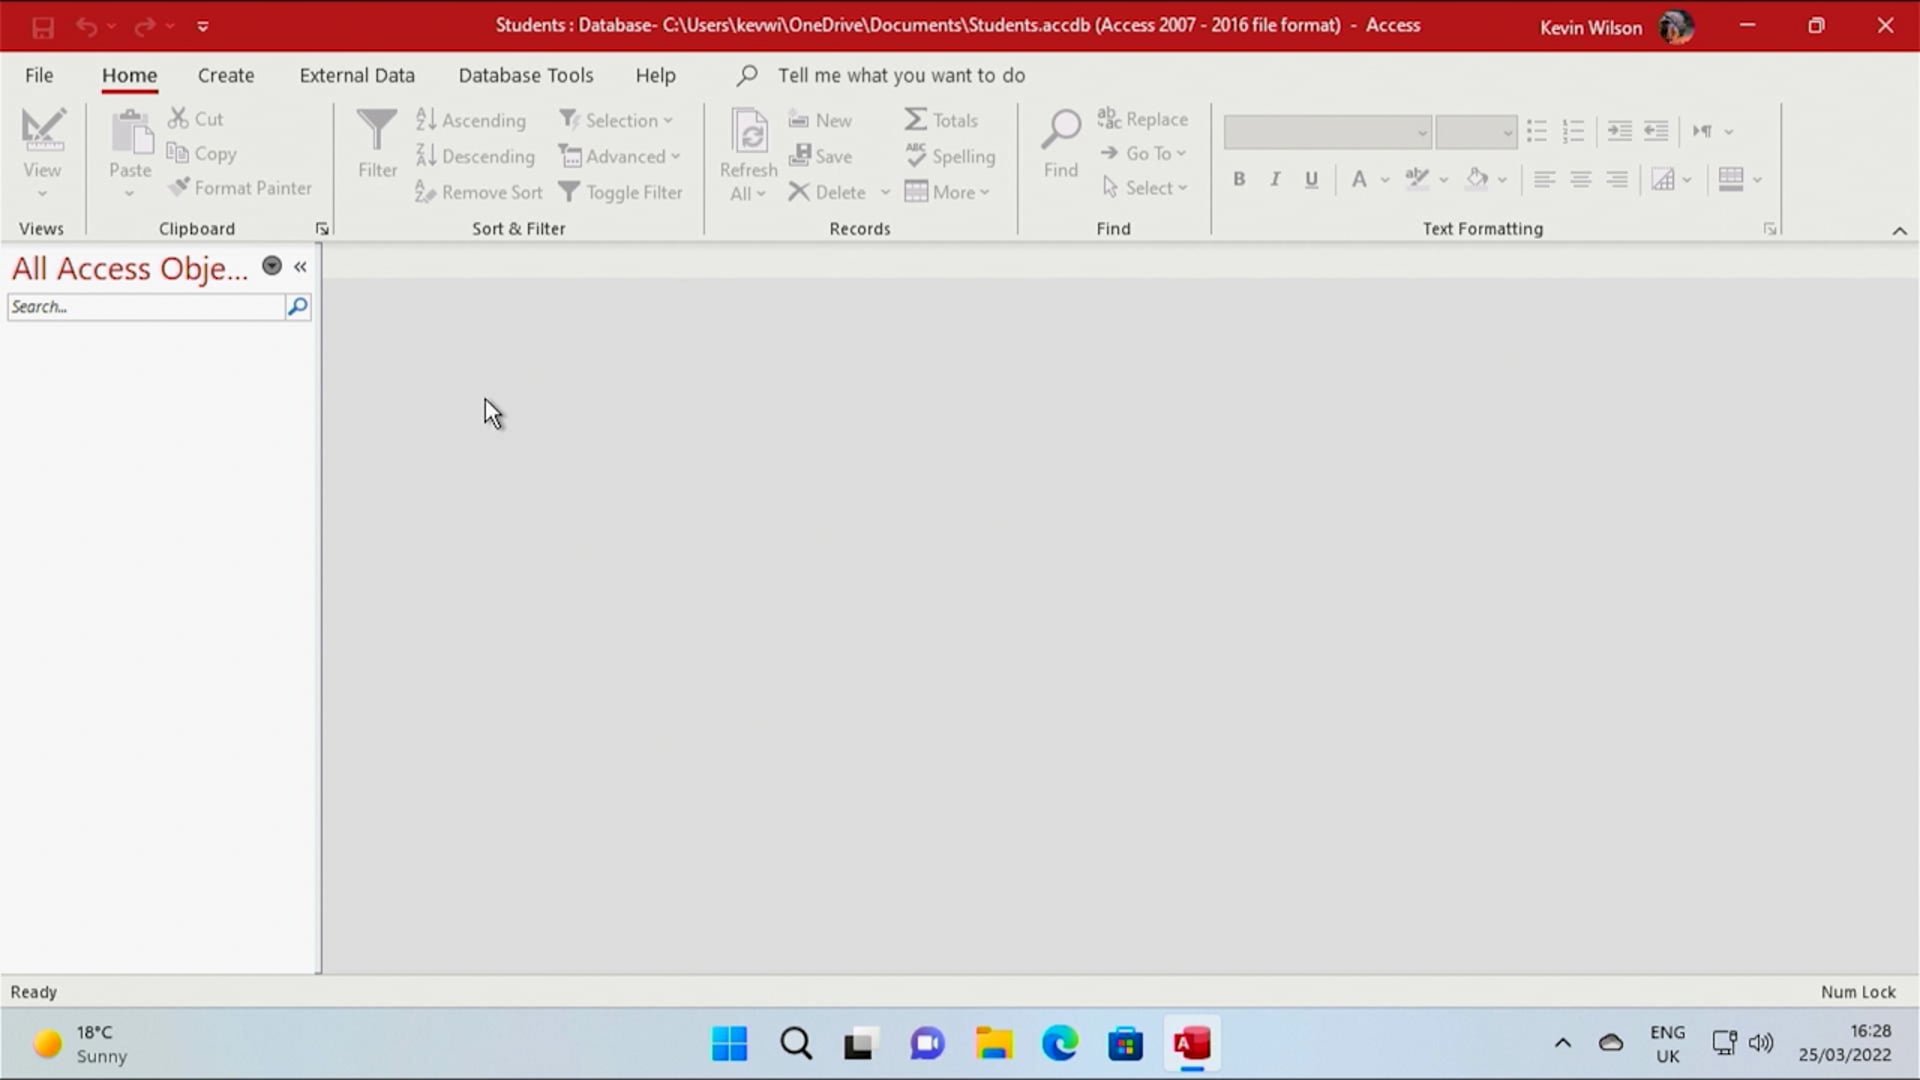Apply Totals to records
Image resolution: width=1920 pixels, height=1080 pixels.
coord(941,119)
